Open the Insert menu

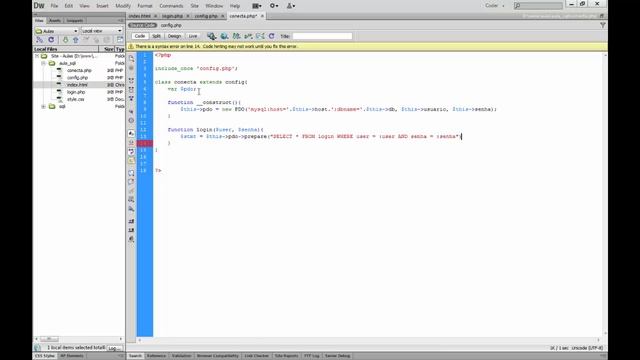102,6
